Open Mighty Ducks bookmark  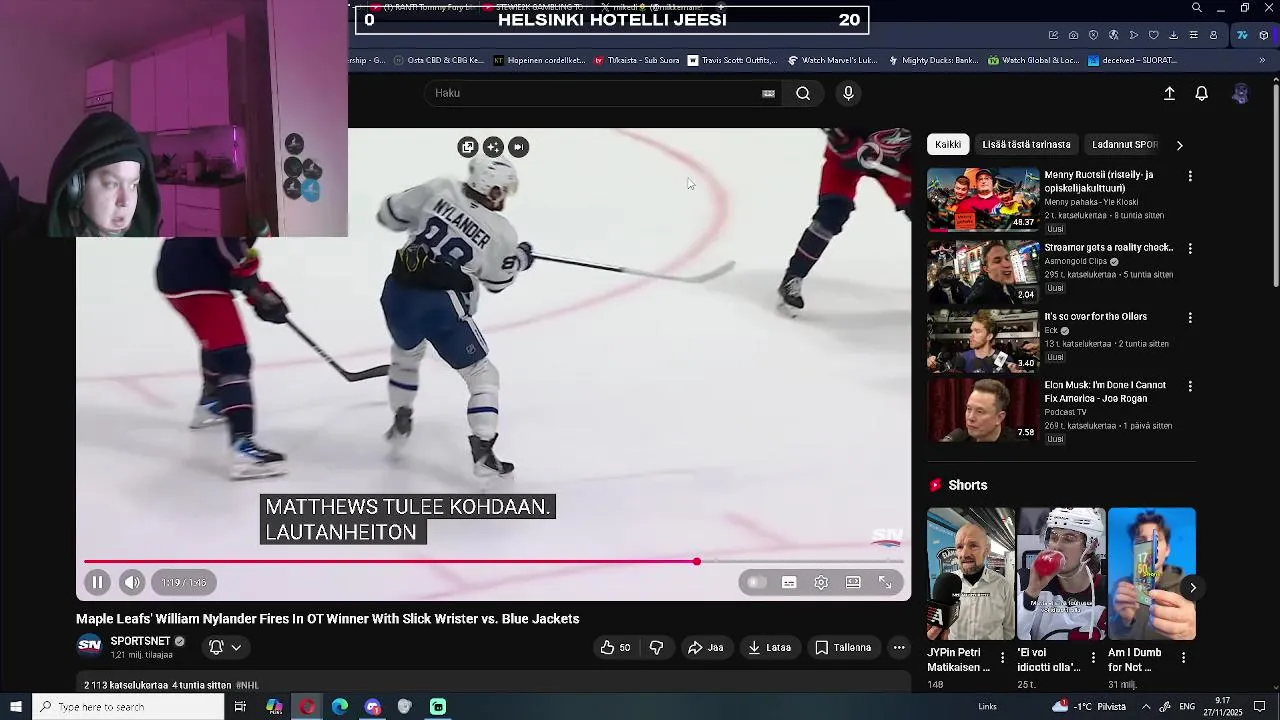pyautogui.click(x=932, y=60)
